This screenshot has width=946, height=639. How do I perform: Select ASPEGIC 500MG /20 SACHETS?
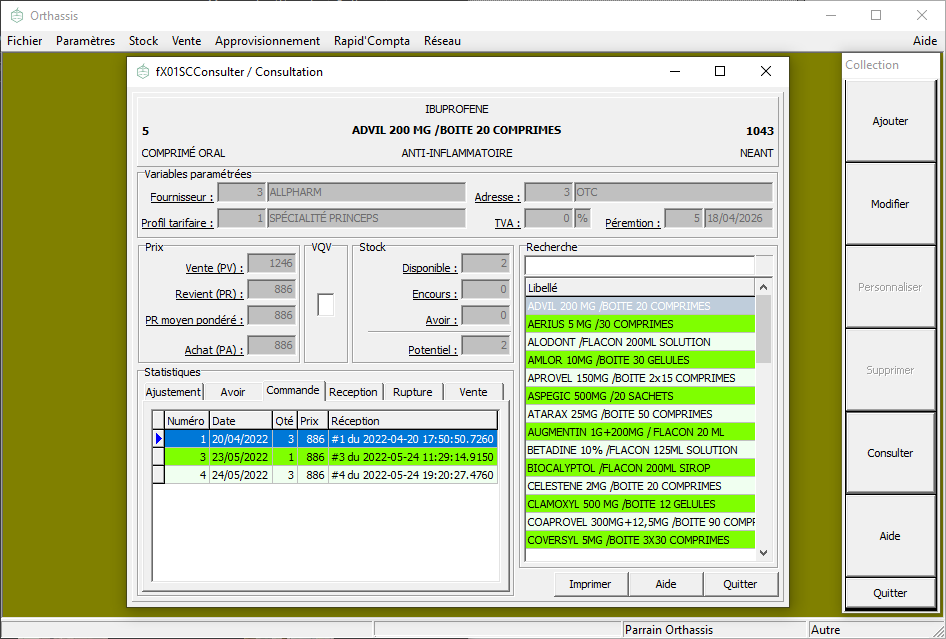pyautogui.click(x=640, y=396)
